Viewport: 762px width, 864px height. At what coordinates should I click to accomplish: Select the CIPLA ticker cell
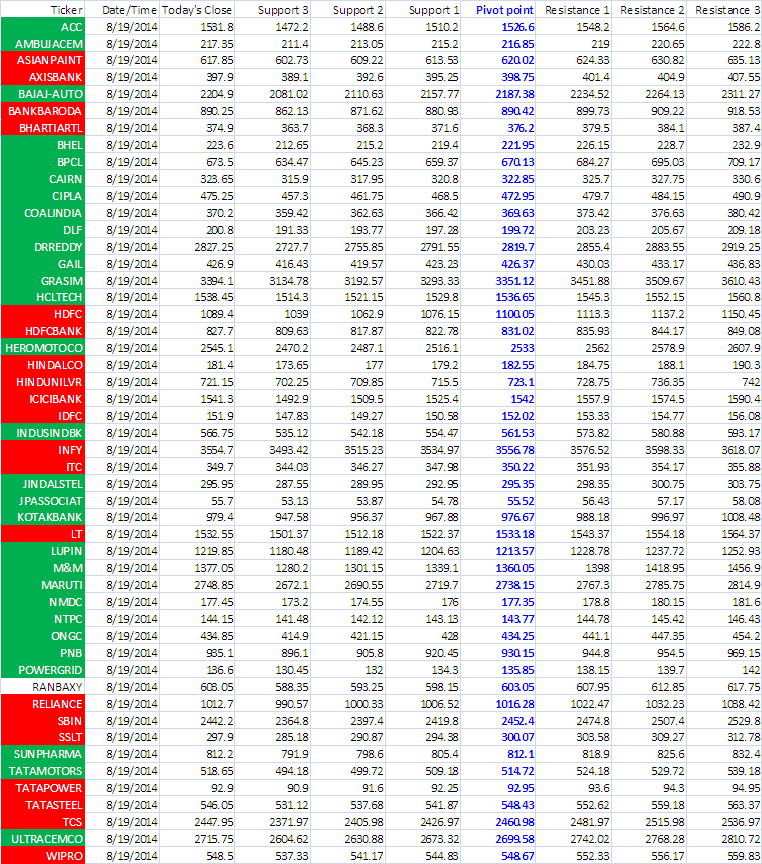[x=43, y=197]
